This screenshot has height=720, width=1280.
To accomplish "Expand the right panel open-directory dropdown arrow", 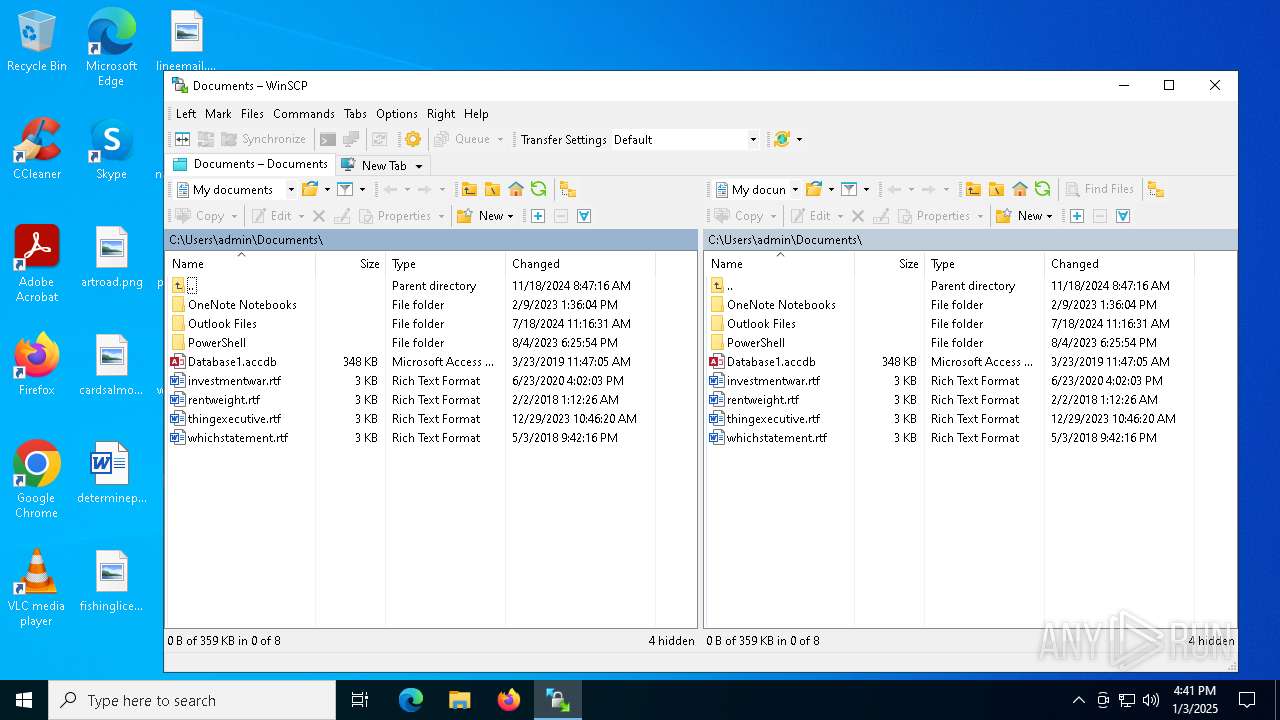I will pos(831,189).
